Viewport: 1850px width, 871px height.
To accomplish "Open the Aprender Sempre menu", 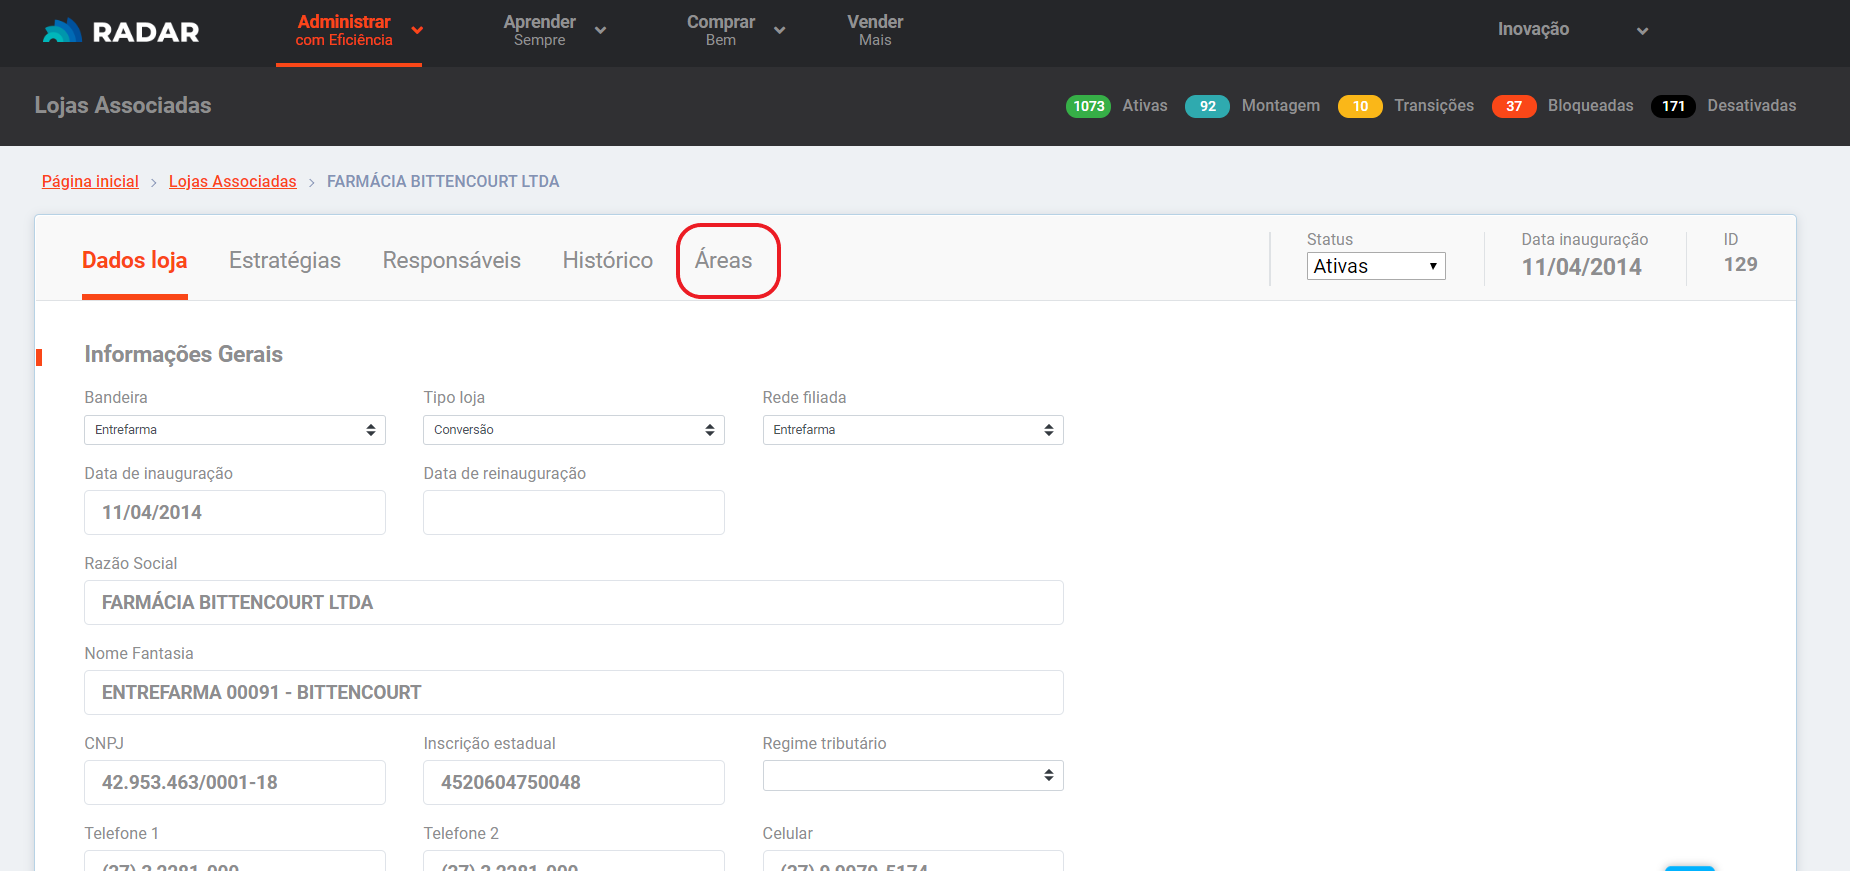I will click(x=540, y=30).
